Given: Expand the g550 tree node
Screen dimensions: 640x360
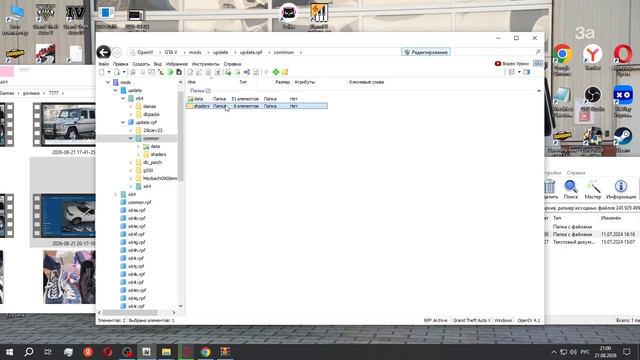Looking at the screenshot, I should (131, 170).
